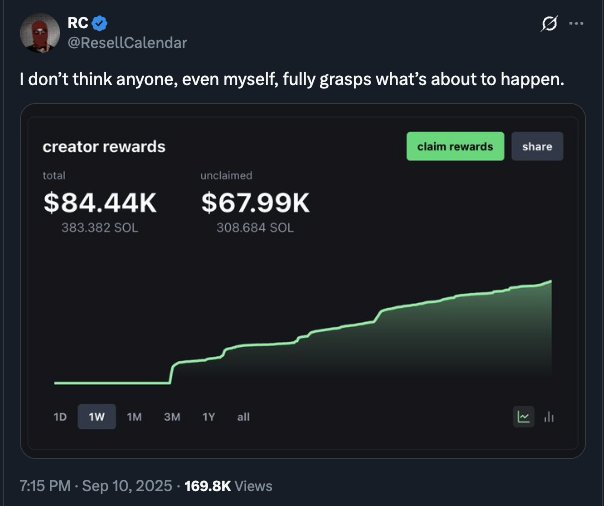The image size is (604, 506).
Task: Click the share button
Action: (x=537, y=146)
